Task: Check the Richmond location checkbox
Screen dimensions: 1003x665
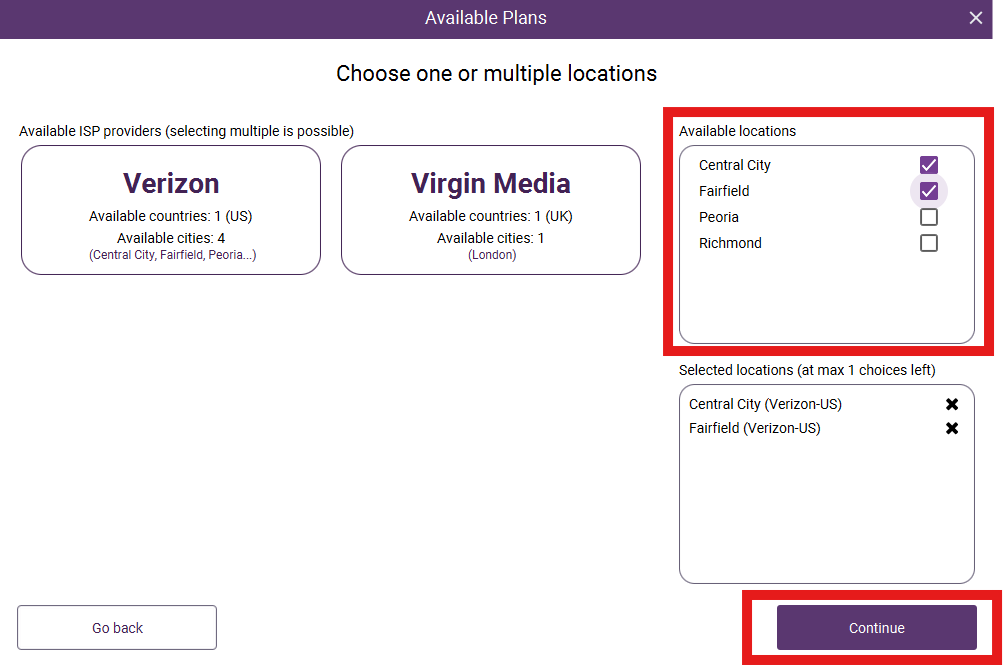Action: (x=929, y=243)
